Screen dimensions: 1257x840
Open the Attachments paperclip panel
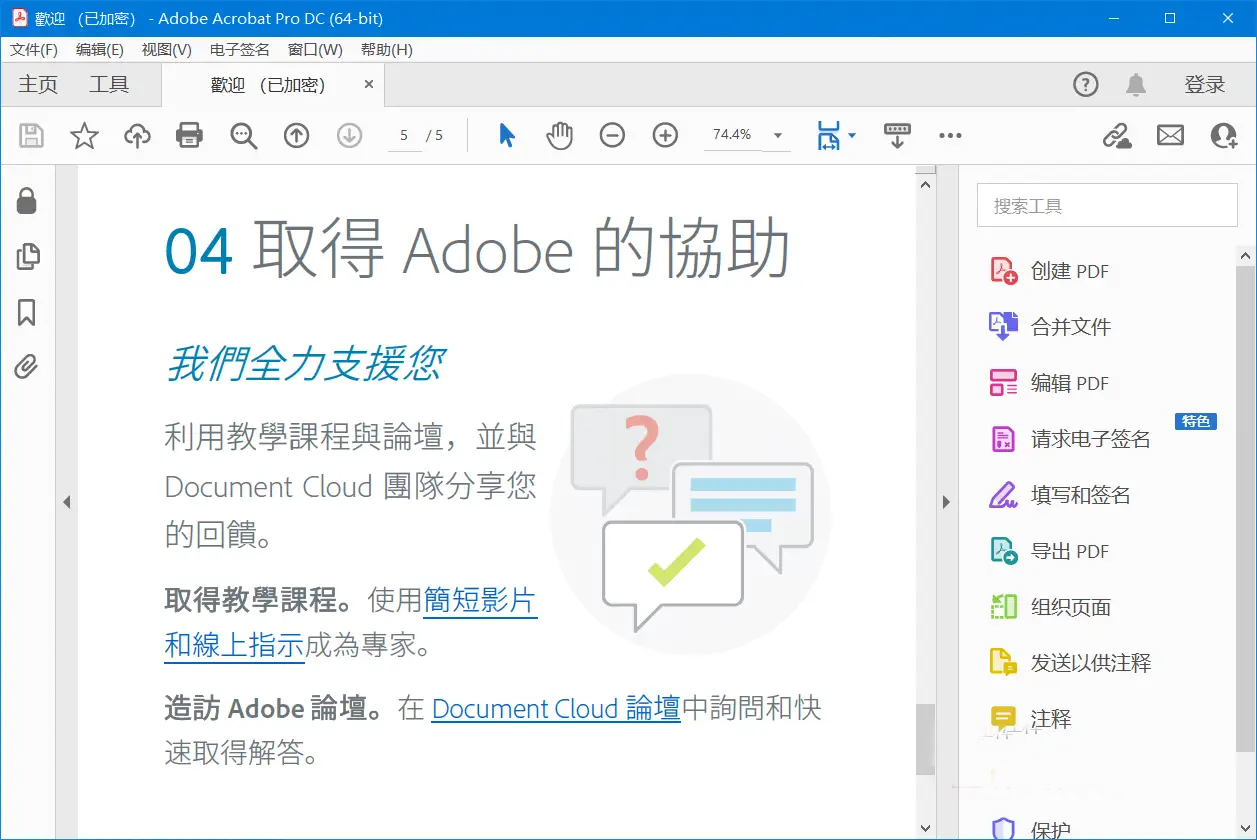27,368
